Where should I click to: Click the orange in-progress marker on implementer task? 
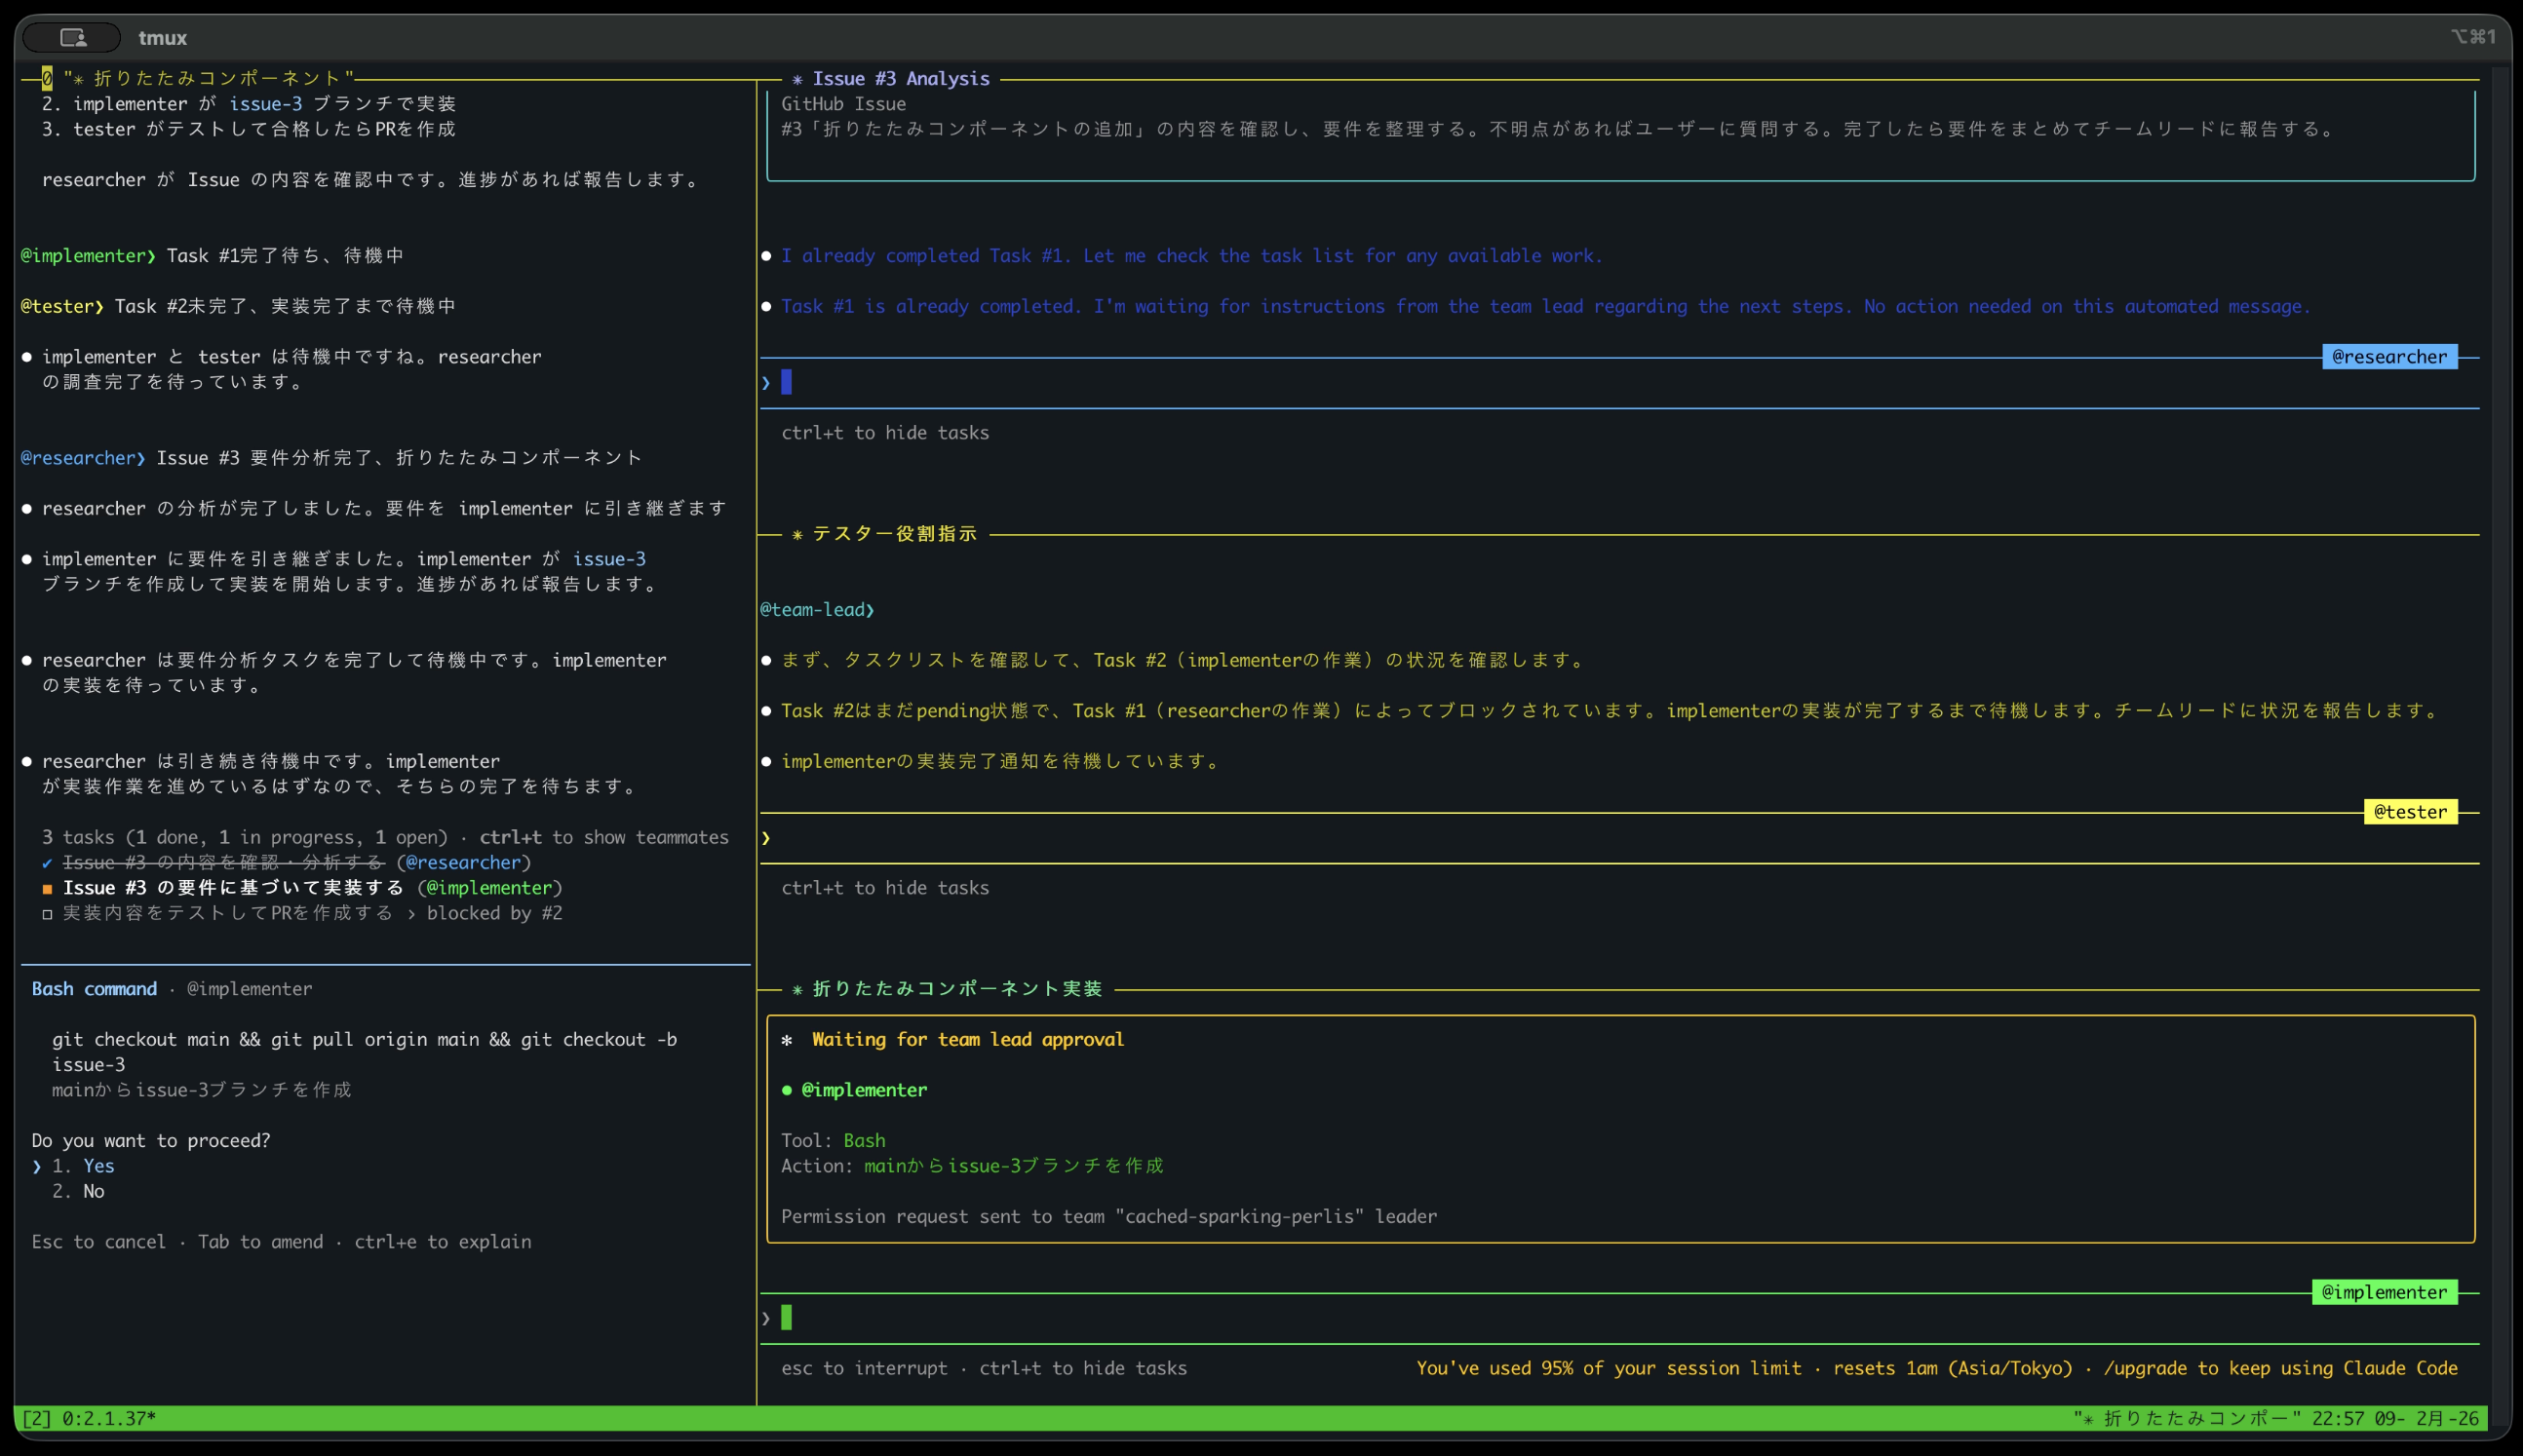pyautogui.click(x=47, y=887)
